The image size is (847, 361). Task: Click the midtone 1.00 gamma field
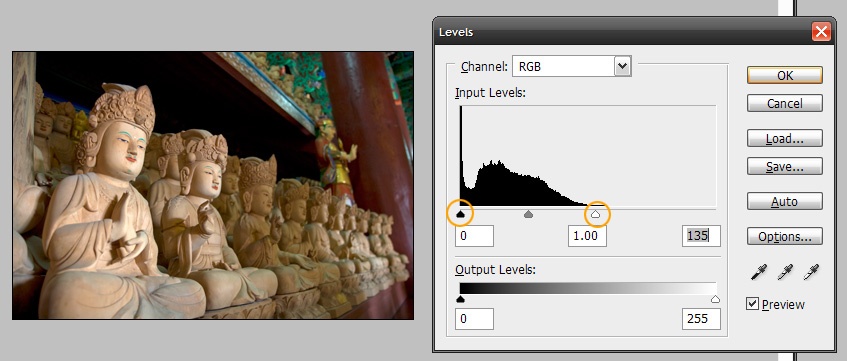point(587,236)
